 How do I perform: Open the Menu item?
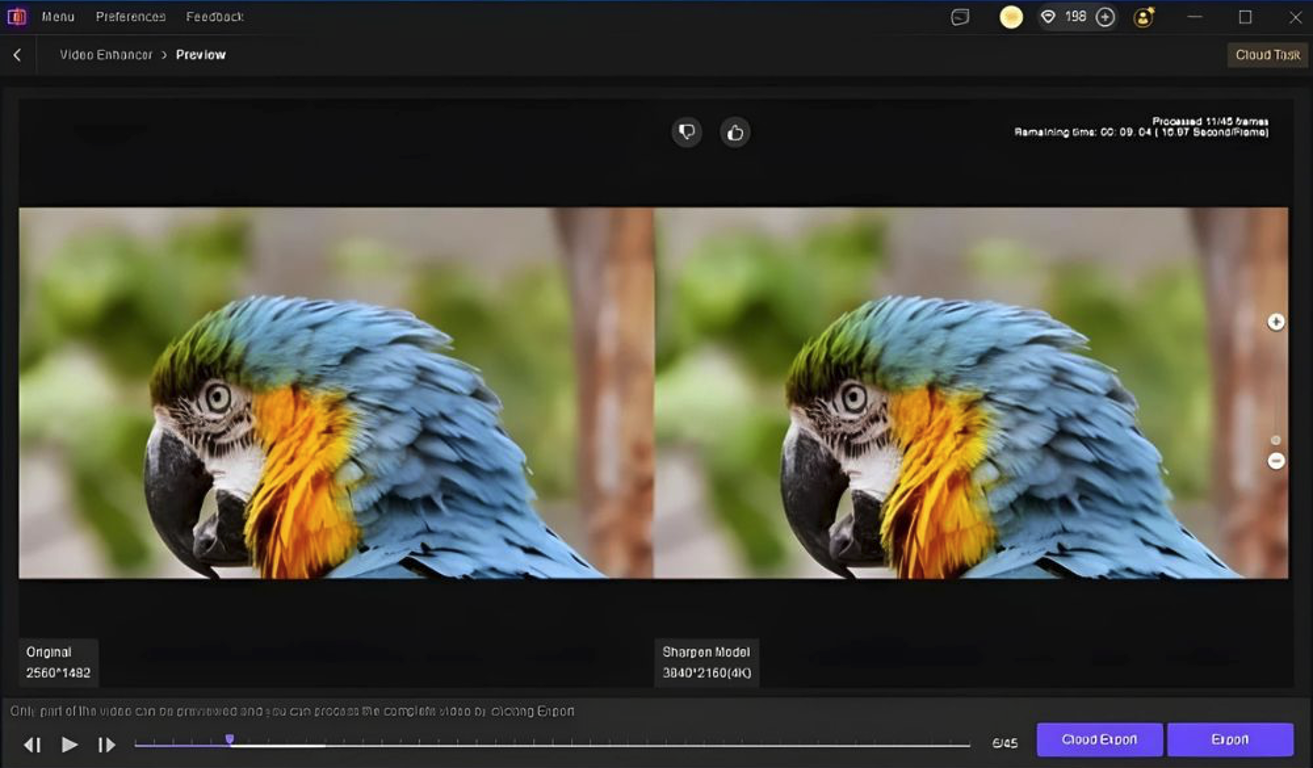58,17
